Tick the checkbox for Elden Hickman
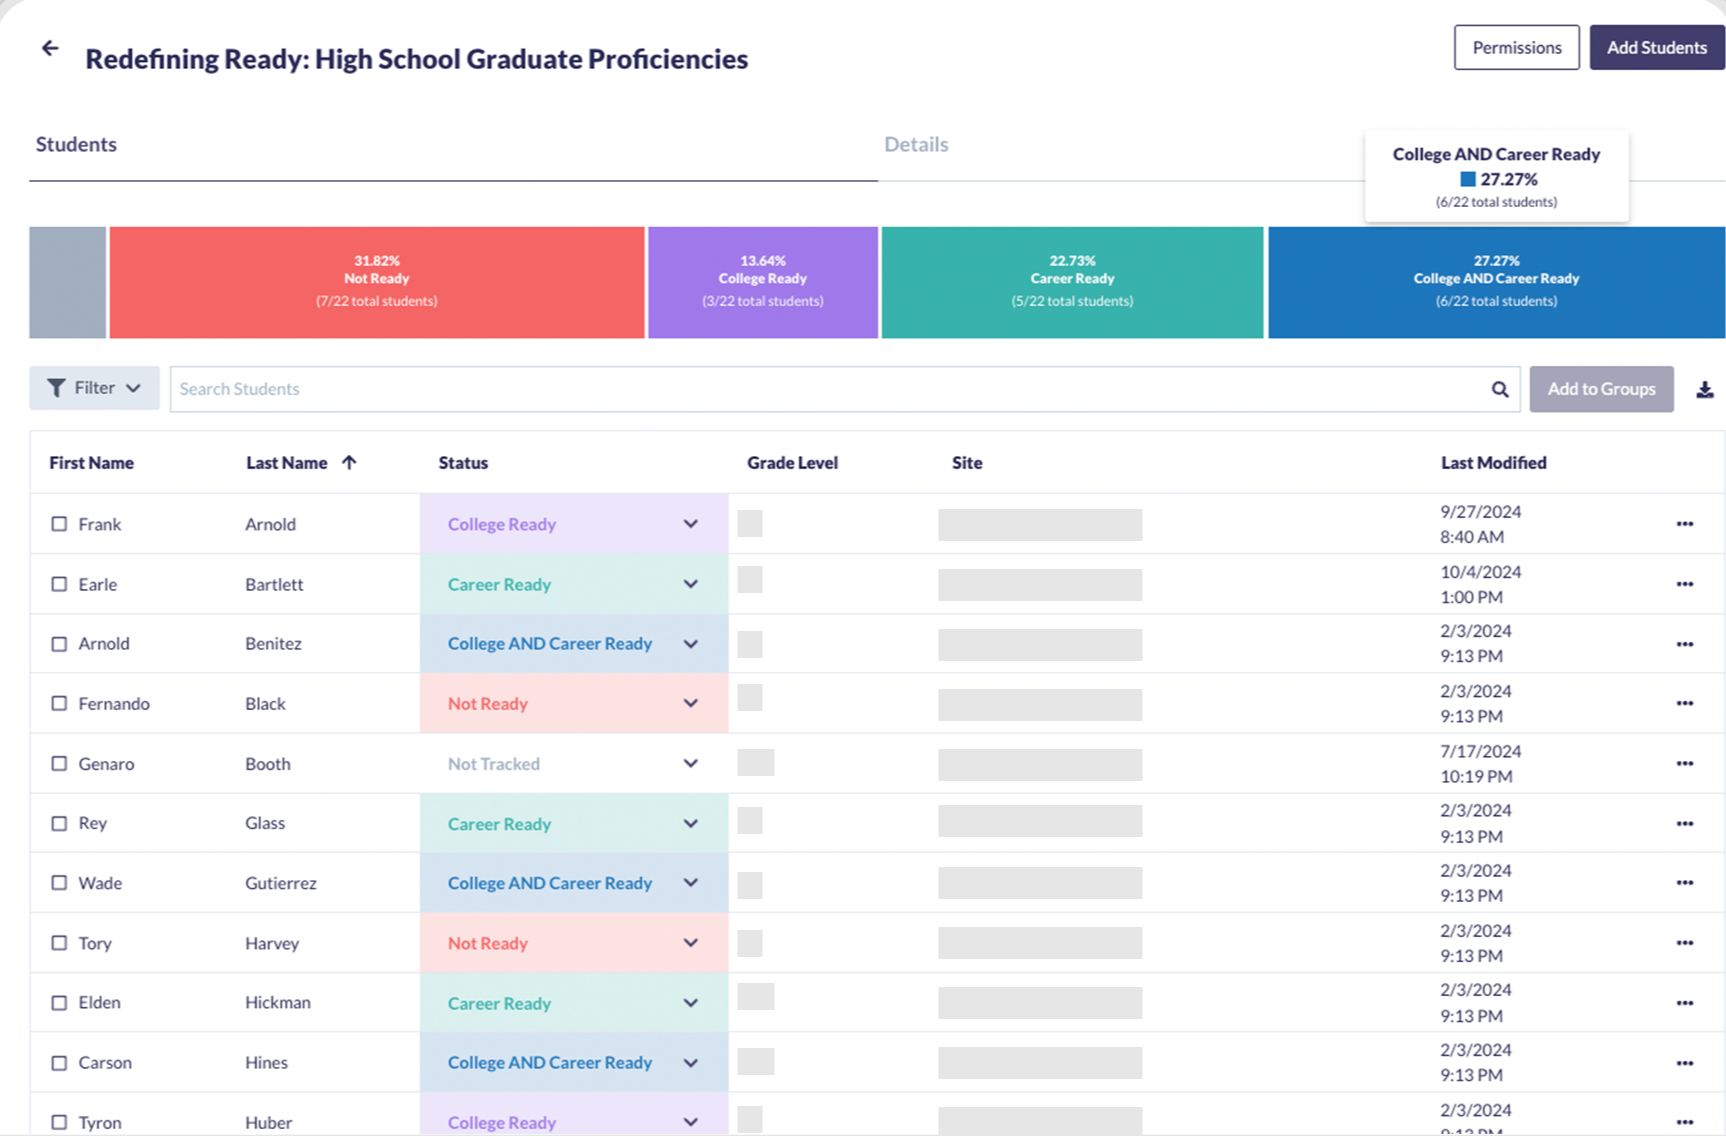Image resolution: width=1726 pixels, height=1136 pixels. click(59, 1003)
